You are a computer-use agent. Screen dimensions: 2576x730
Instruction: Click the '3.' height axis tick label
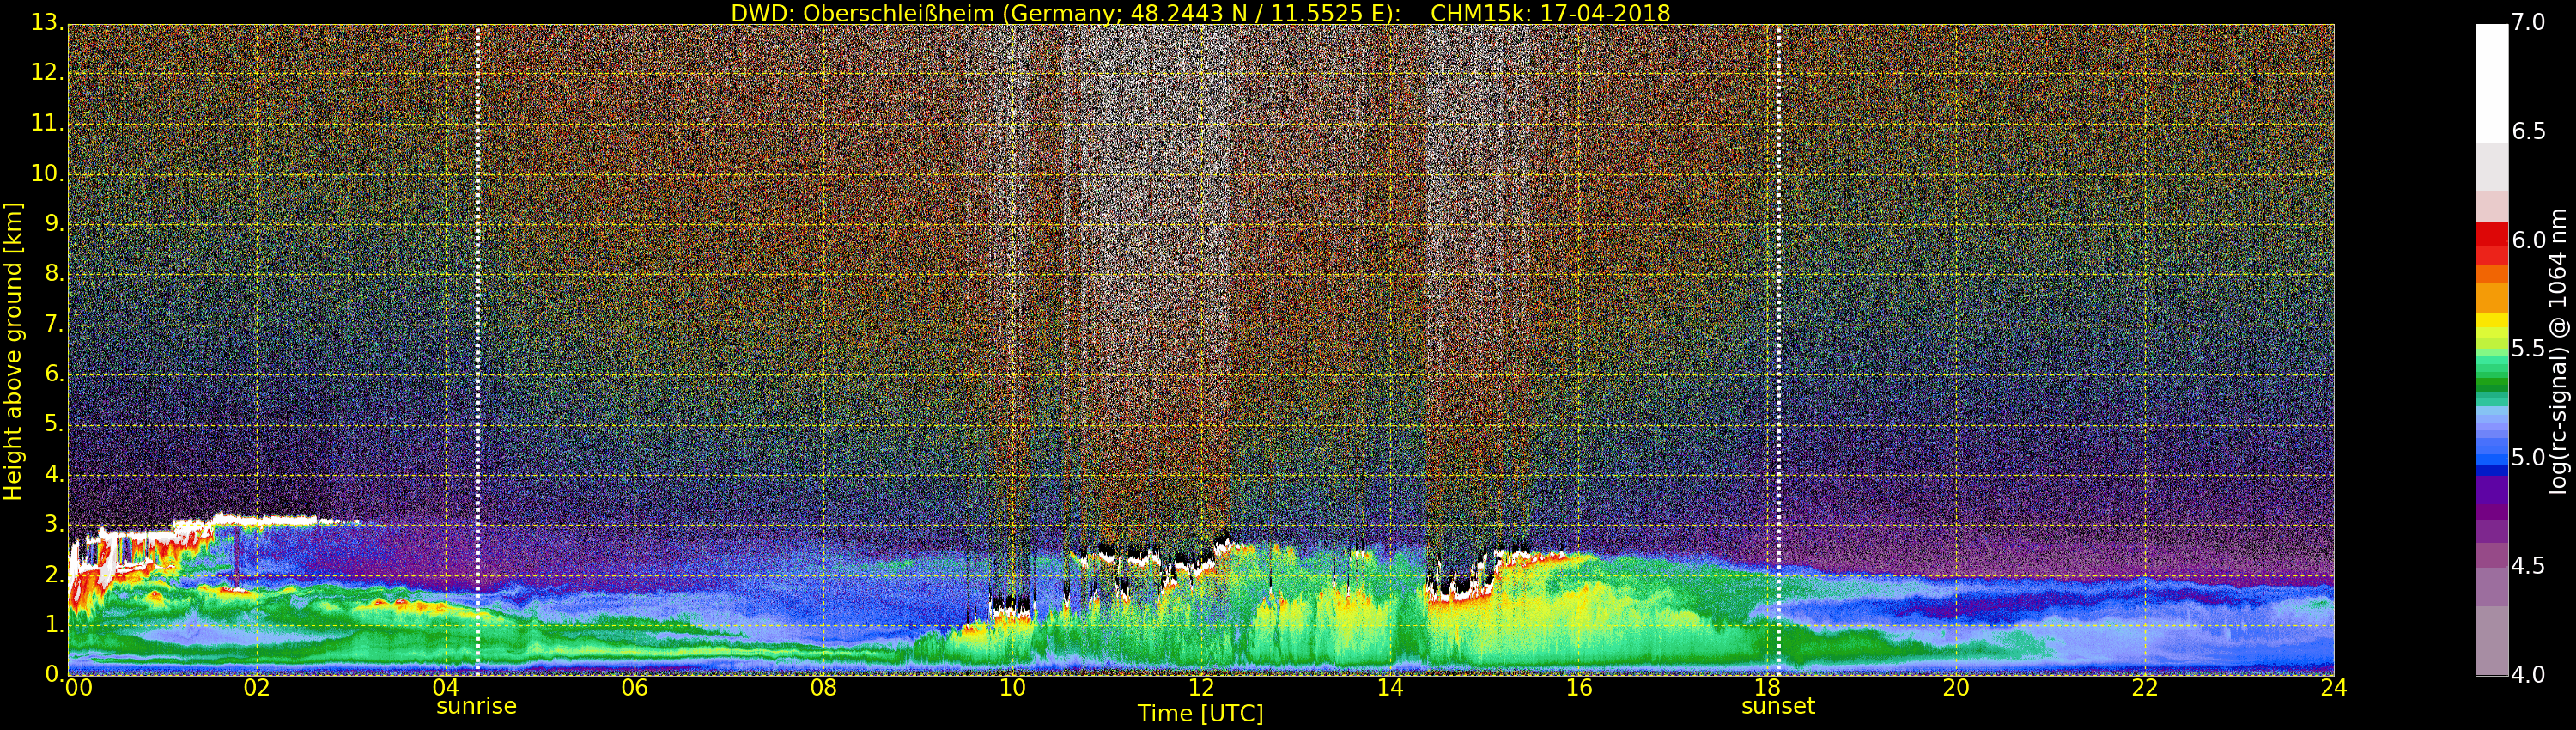(x=54, y=524)
